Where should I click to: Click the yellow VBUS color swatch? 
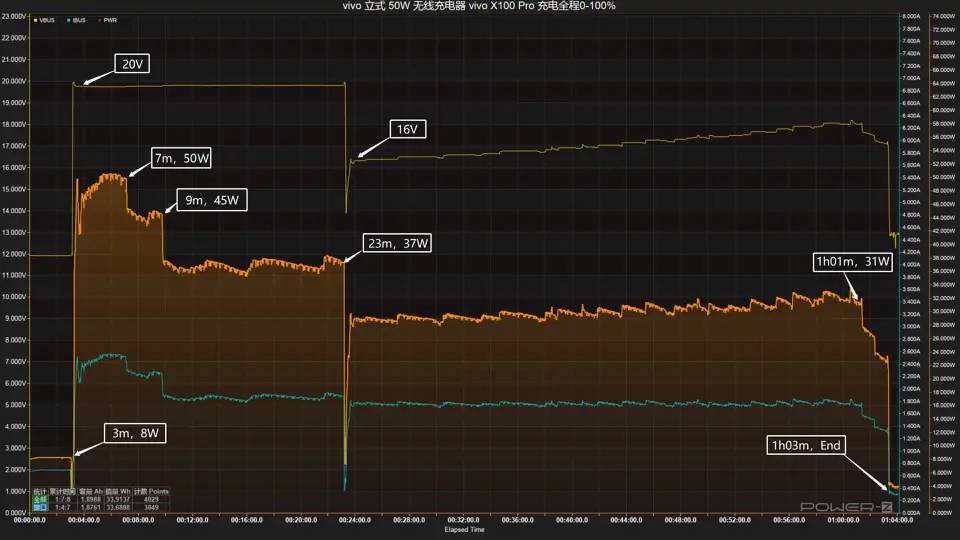pos(36,20)
